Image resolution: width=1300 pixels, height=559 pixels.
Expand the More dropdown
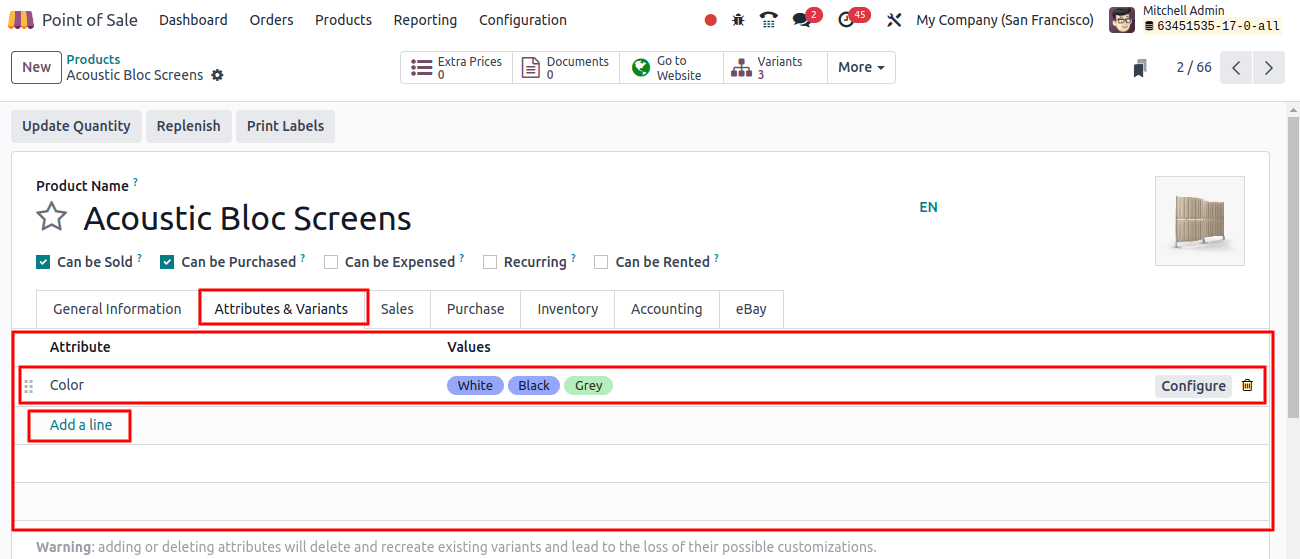click(861, 68)
